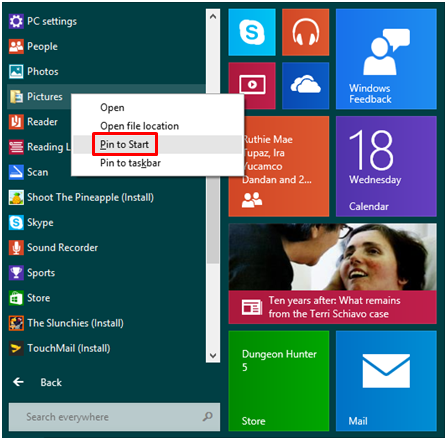
Task: Click scrollbar down arrow in app list
Action: click(x=213, y=356)
